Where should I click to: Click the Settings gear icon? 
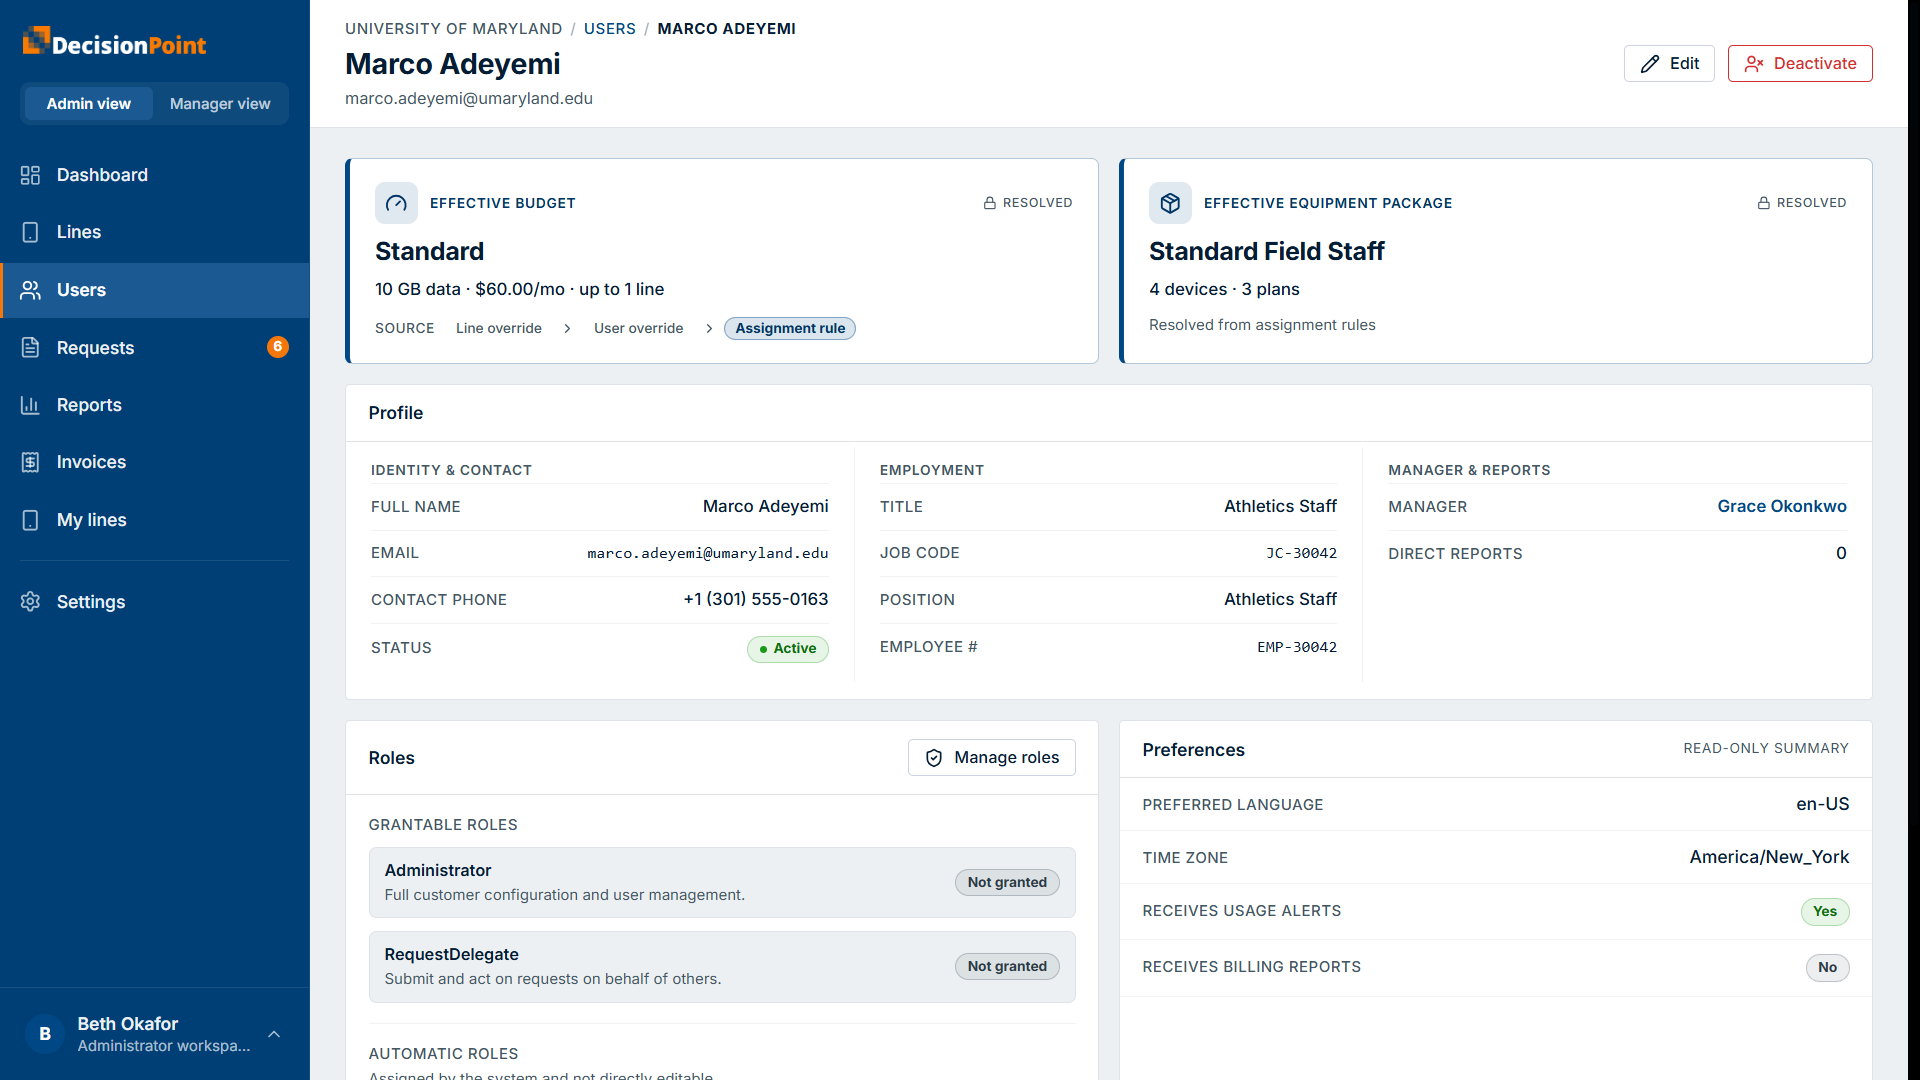[x=30, y=602]
